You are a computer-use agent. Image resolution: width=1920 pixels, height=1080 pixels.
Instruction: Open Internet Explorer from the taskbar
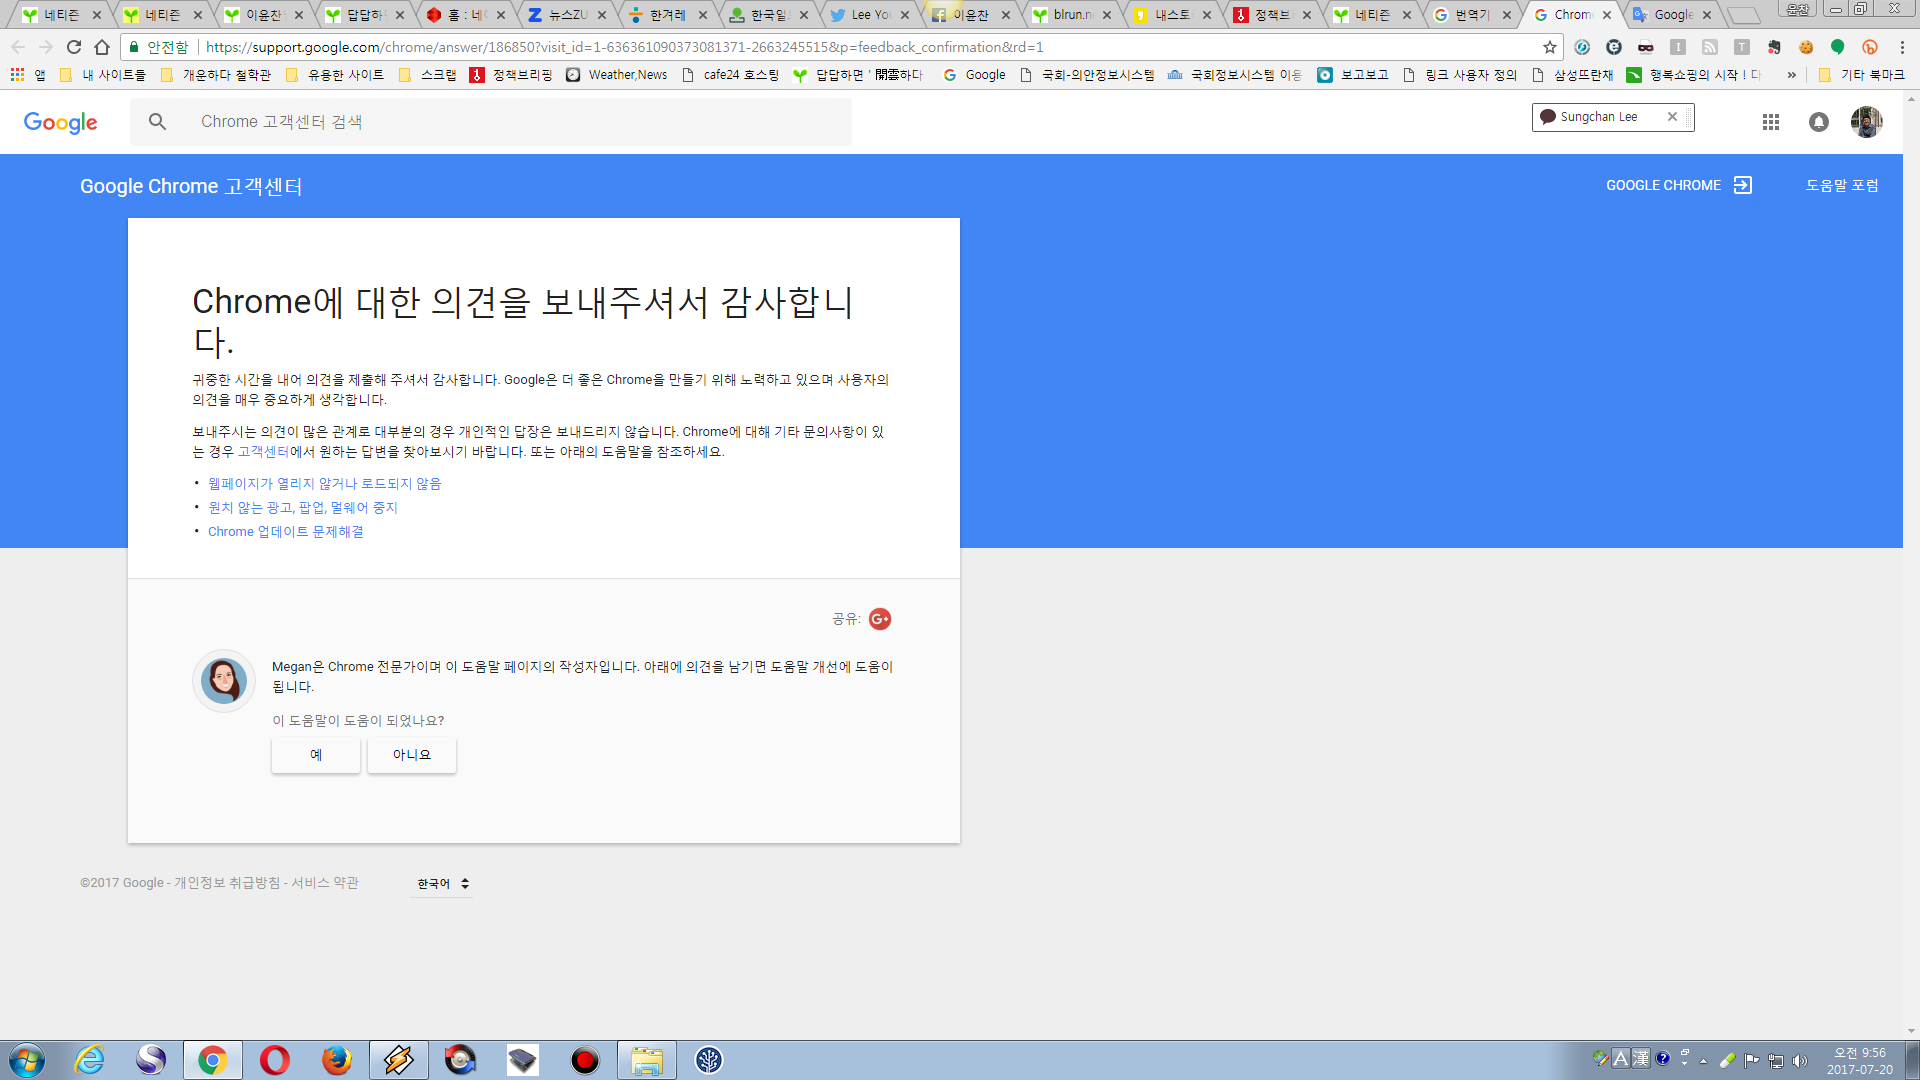pyautogui.click(x=90, y=1060)
